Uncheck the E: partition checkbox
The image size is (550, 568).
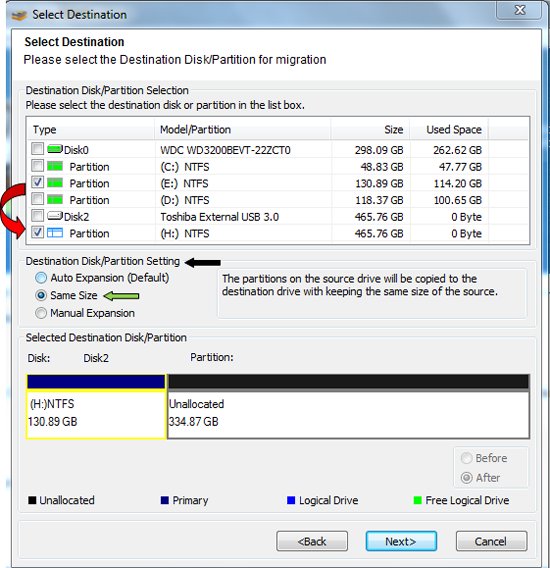37,182
